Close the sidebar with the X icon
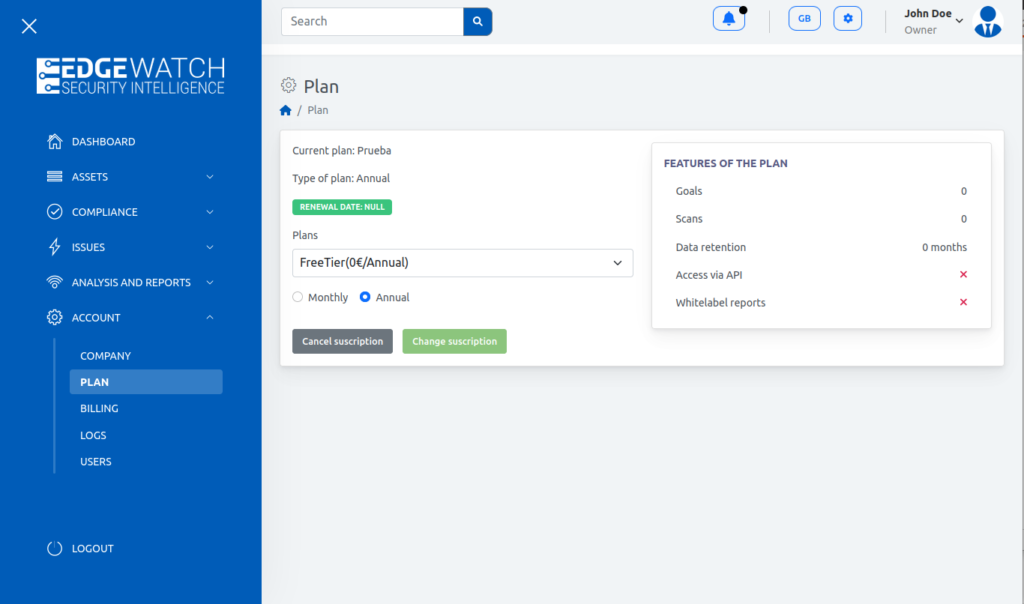The image size is (1024, 604). coord(29,26)
